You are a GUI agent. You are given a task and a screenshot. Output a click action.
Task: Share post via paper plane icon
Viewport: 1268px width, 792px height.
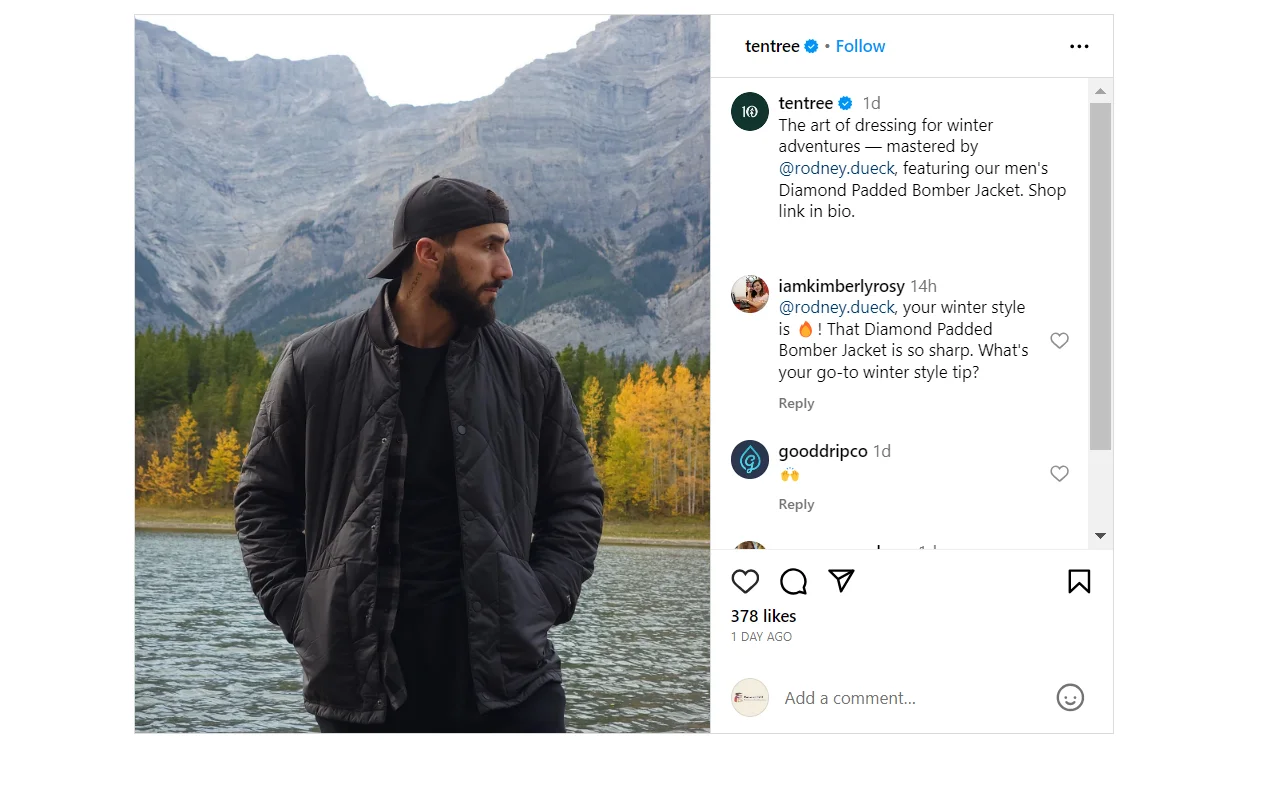[x=841, y=581]
